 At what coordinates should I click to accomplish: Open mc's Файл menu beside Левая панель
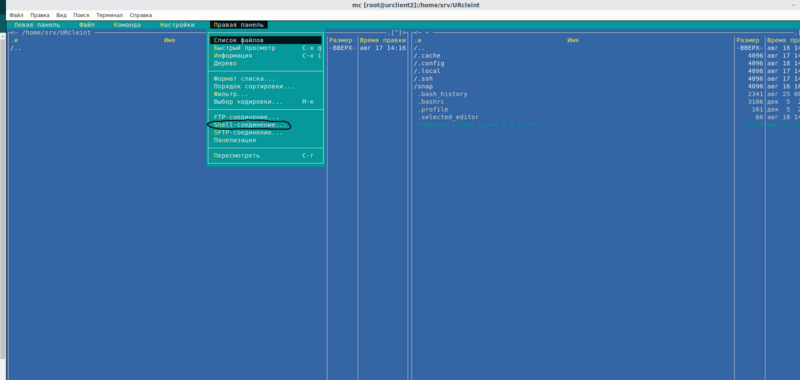87,25
